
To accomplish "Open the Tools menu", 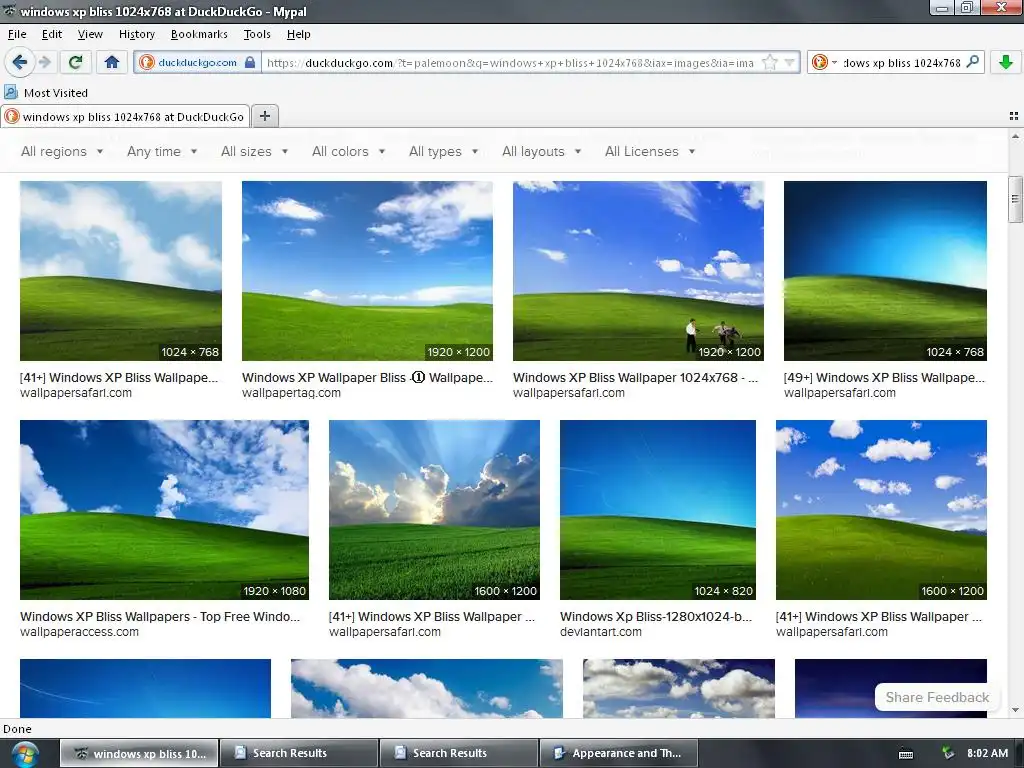I will 257,34.
